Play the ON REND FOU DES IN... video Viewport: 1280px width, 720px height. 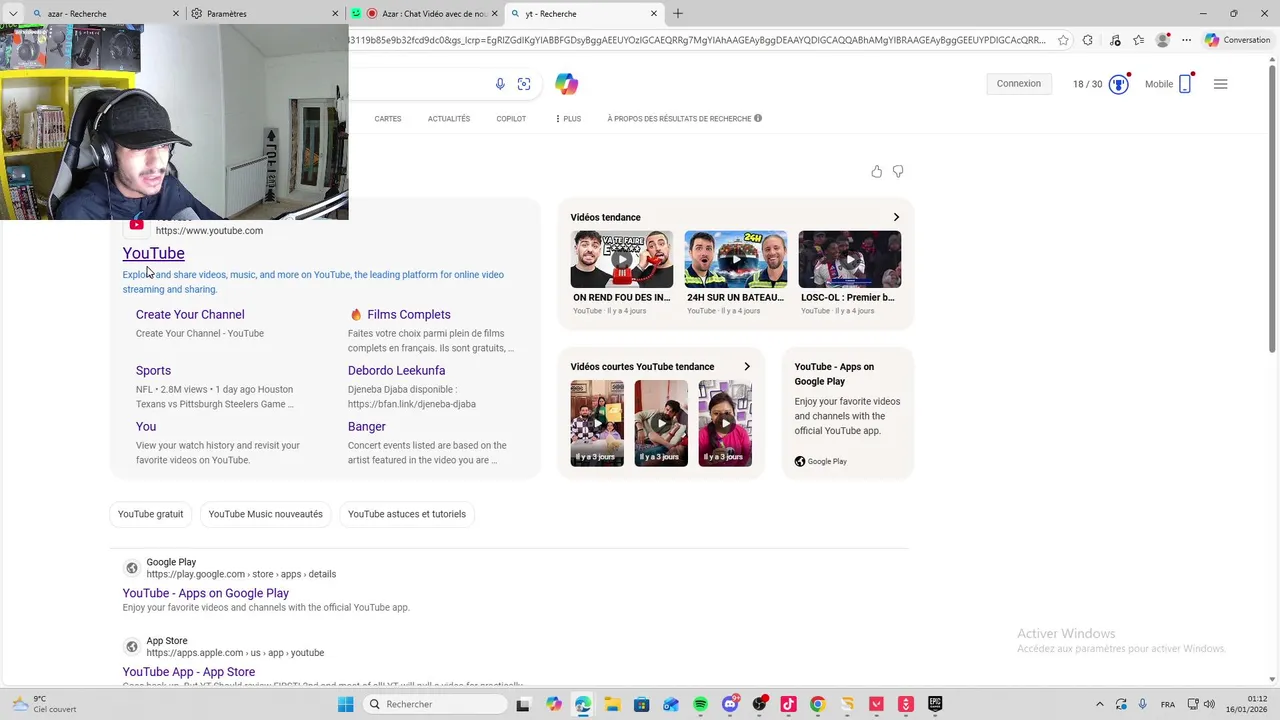[622, 260]
